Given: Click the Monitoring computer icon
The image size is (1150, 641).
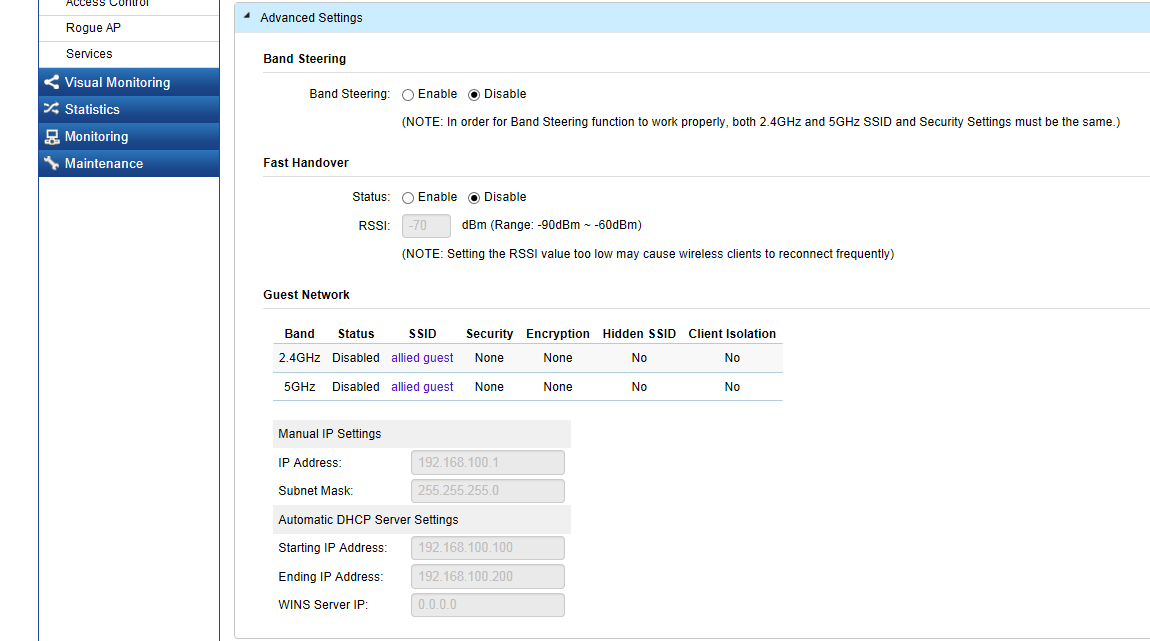Looking at the screenshot, I should click(52, 137).
